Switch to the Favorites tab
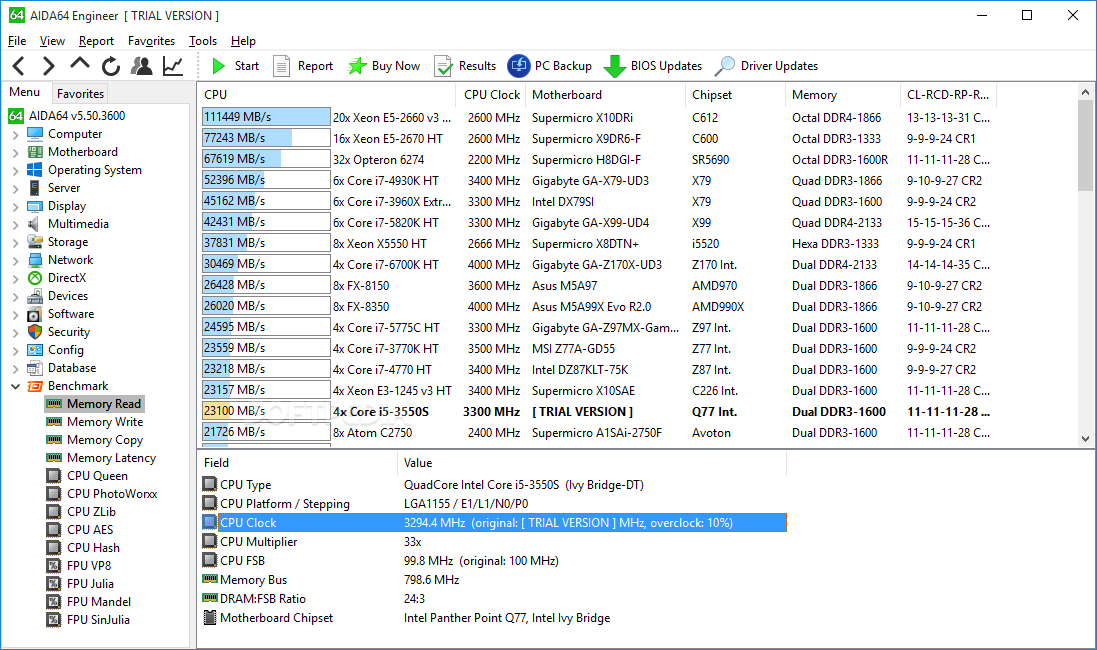Screen dimensions: 1097x650 coord(80,94)
